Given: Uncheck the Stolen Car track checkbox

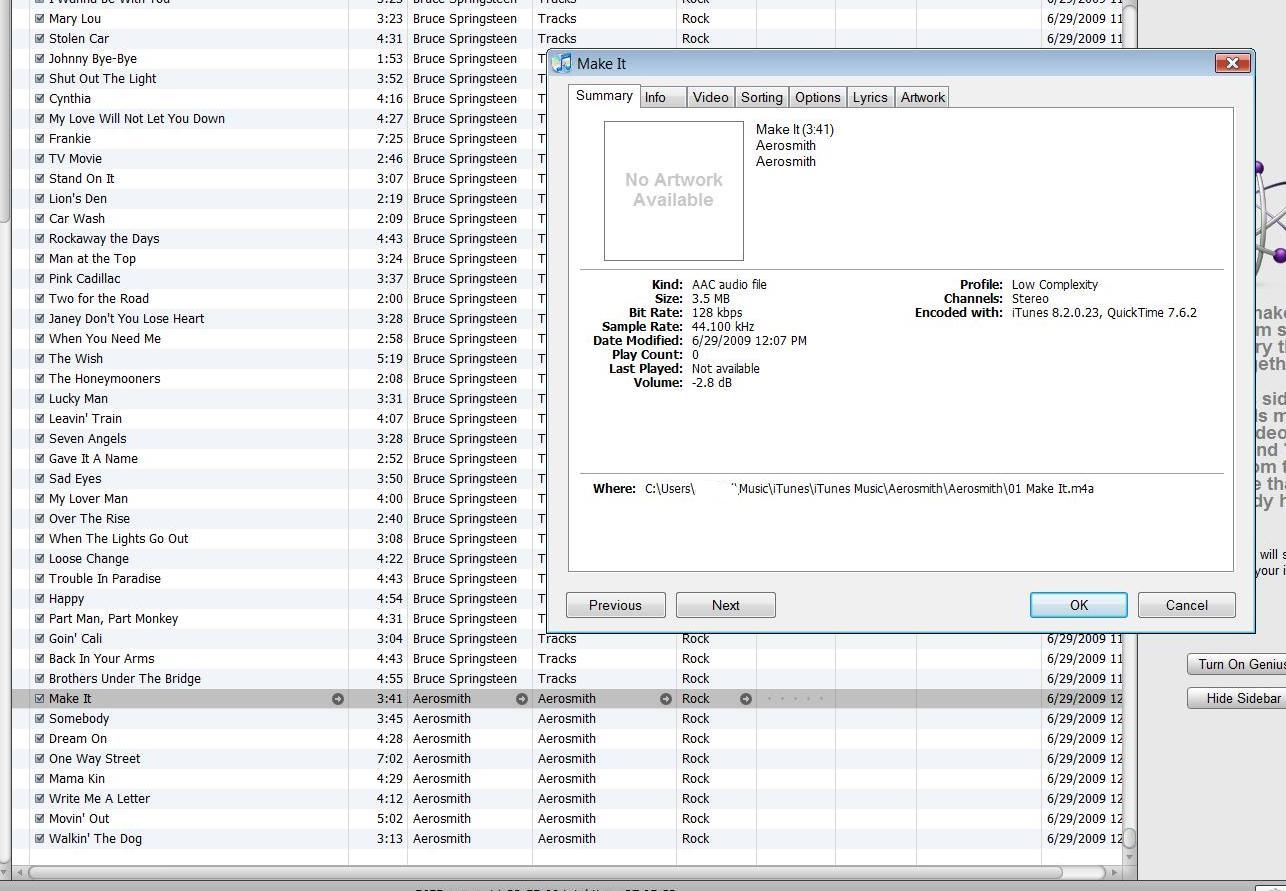Looking at the screenshot, I should click(39, 39).
